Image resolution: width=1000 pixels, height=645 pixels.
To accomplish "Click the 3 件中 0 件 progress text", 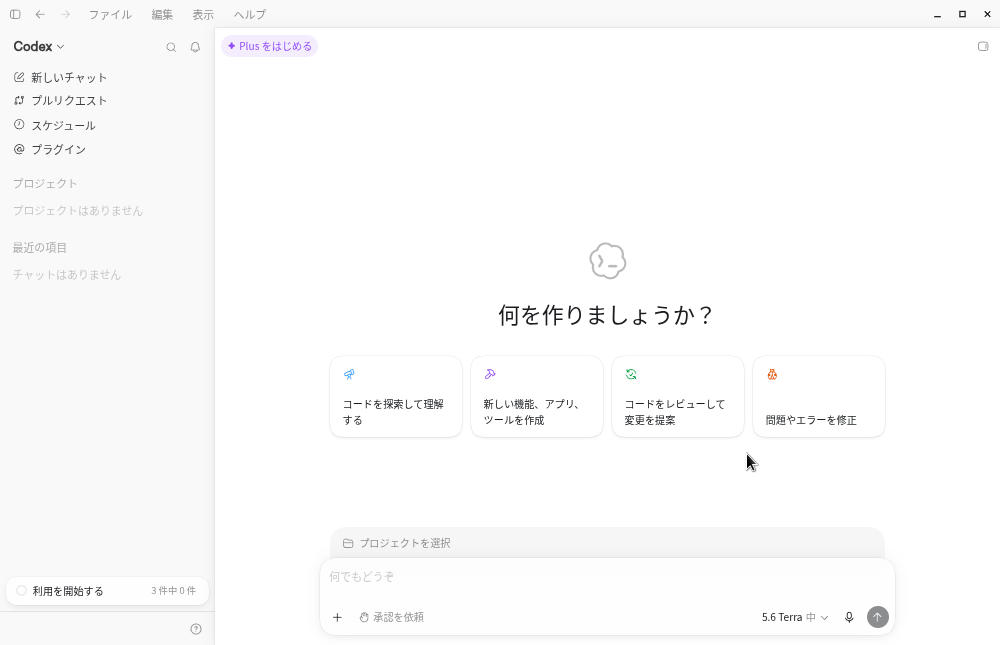I will [x=173, y=591].
